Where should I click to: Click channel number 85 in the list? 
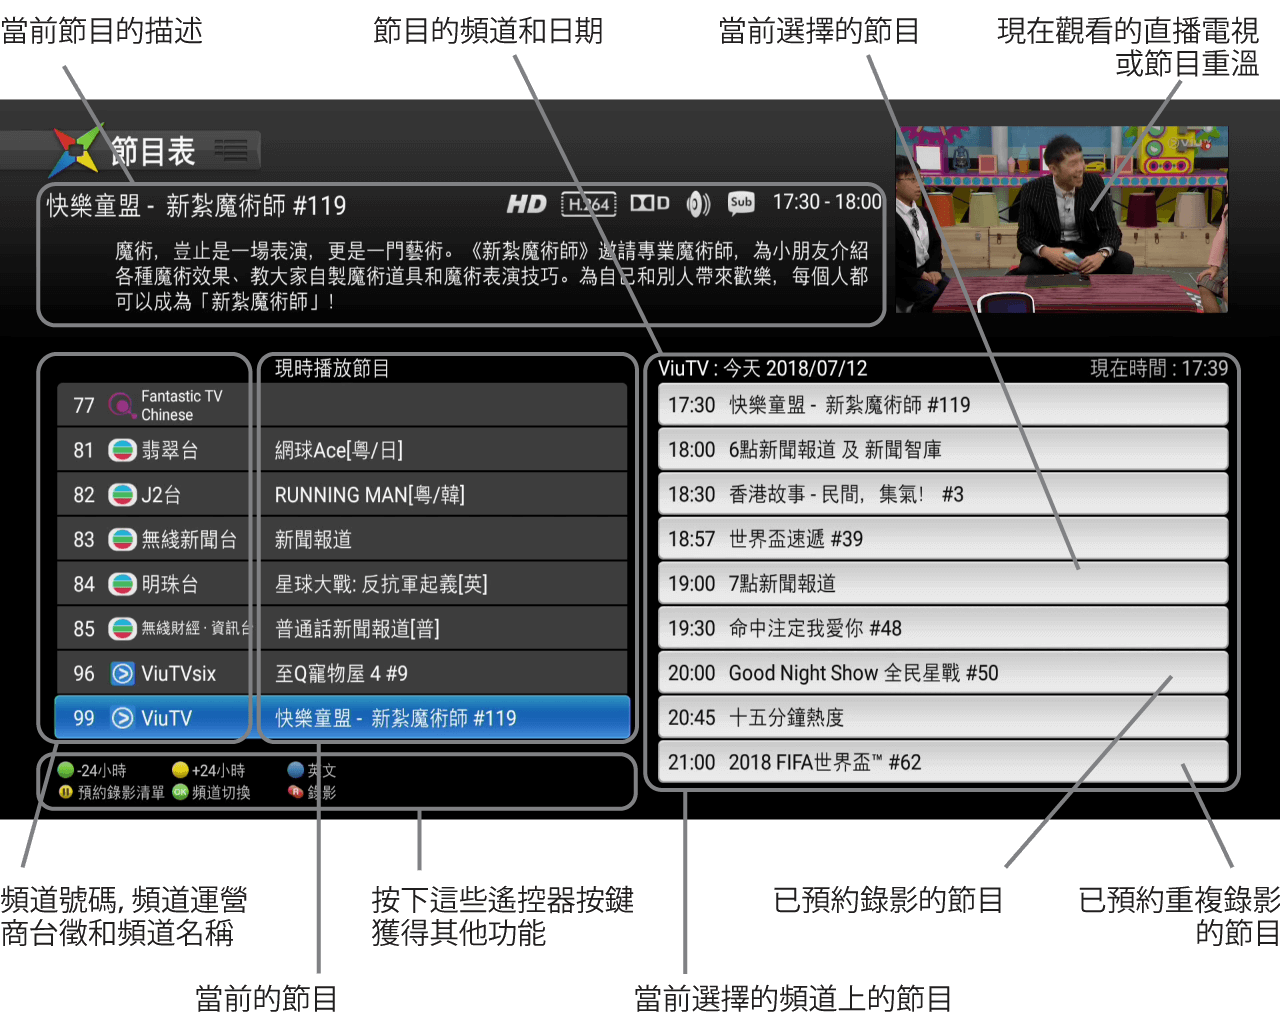point(84,629)
